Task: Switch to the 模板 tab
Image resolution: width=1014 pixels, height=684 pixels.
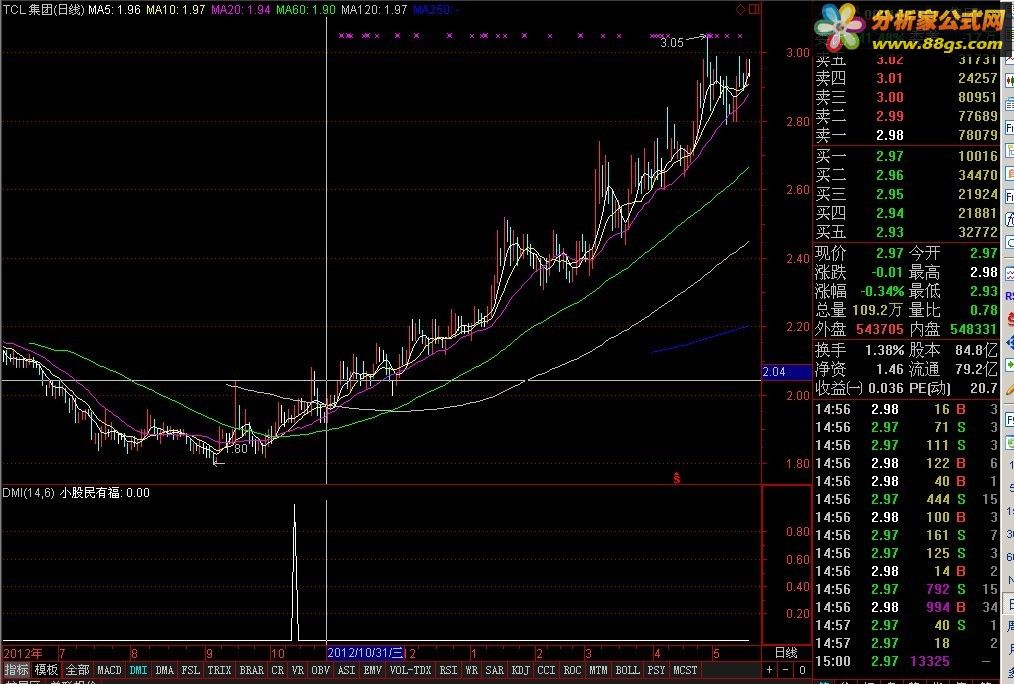Action: click(x=46, y=670)
